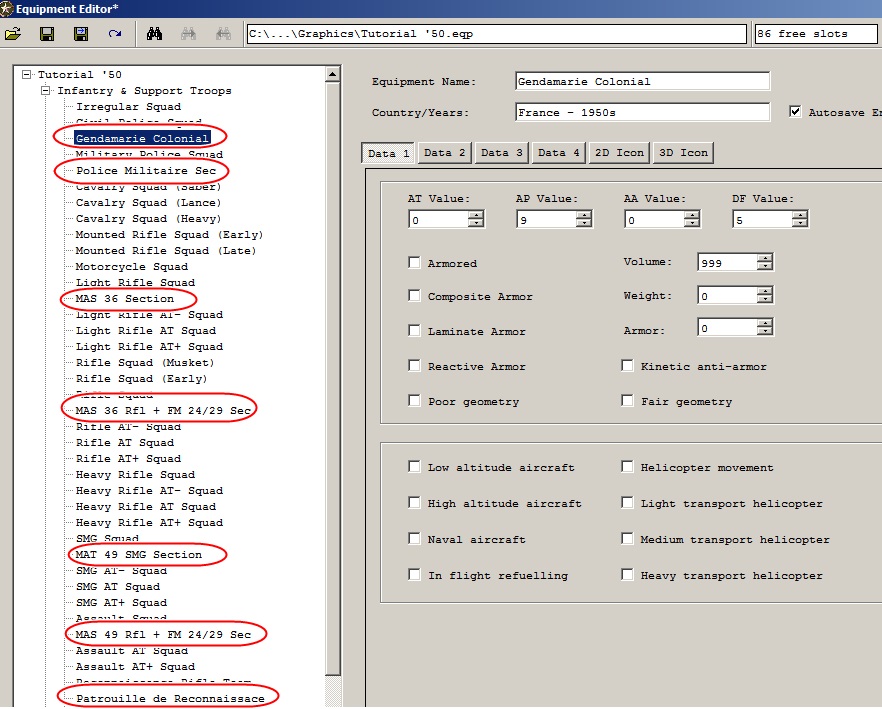Select MAS 36 Rfl + FM 24/29 Sec
Screen dimensions: 882x709
point(163,410)
